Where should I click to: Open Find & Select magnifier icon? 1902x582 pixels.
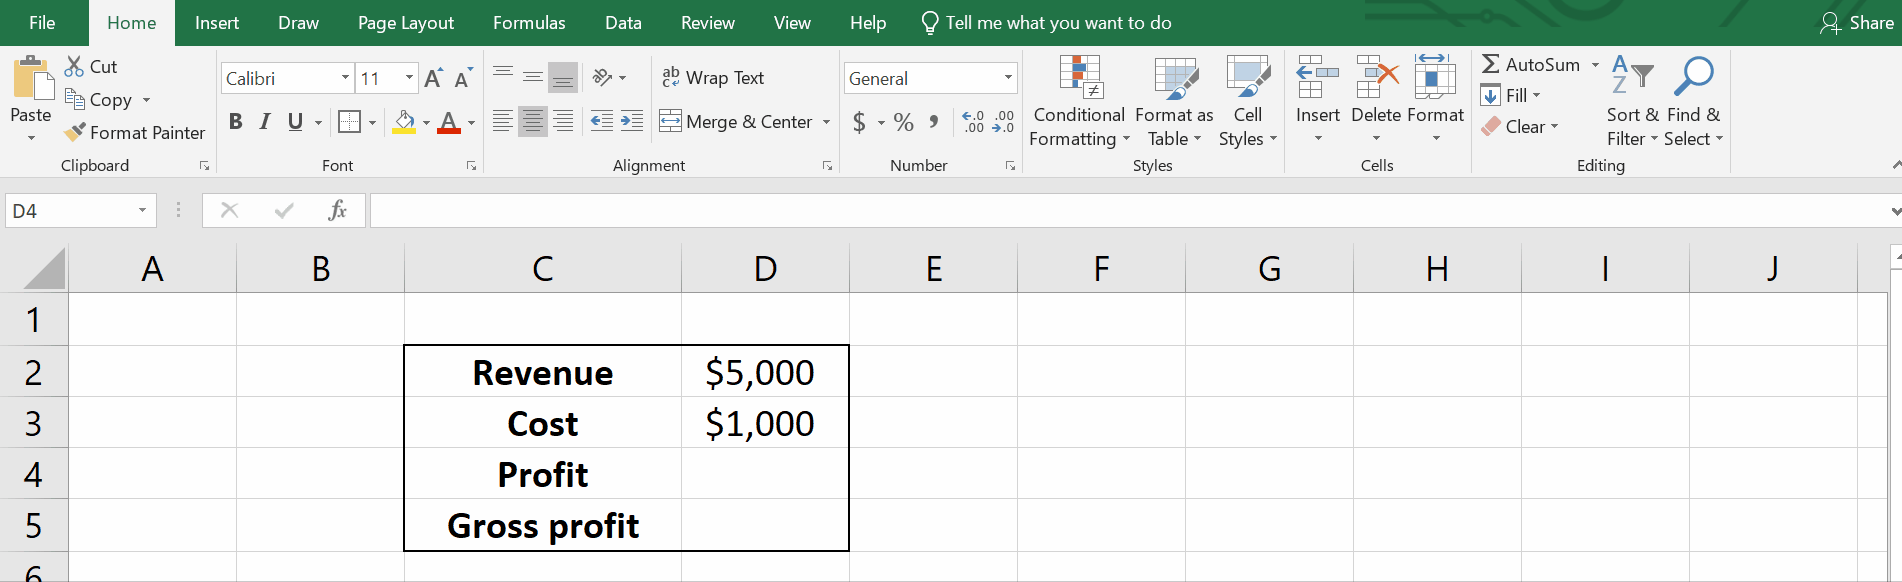pyautogui.click(x=1693, y=77)
